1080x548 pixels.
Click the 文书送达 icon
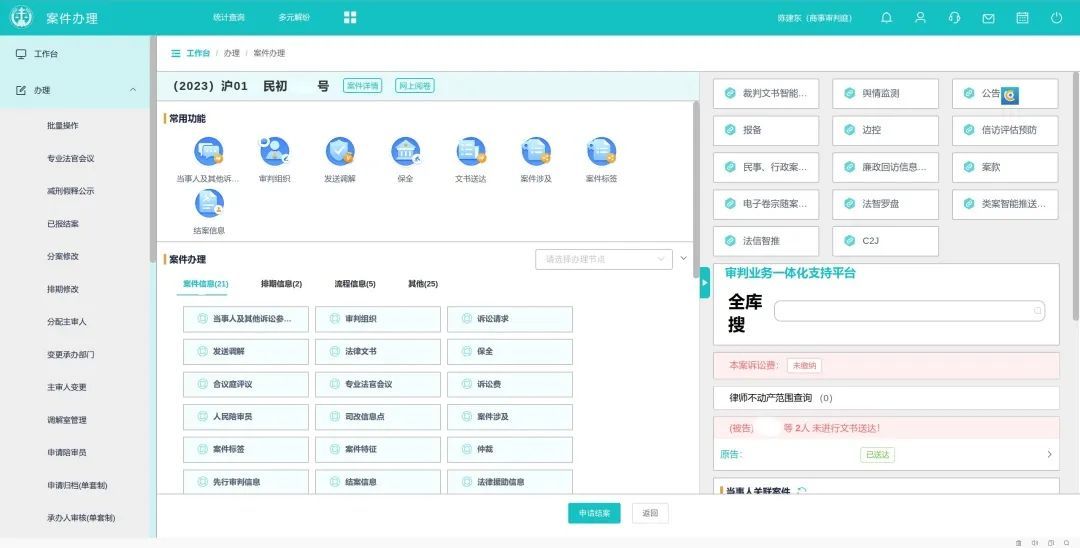coord(471,152)
